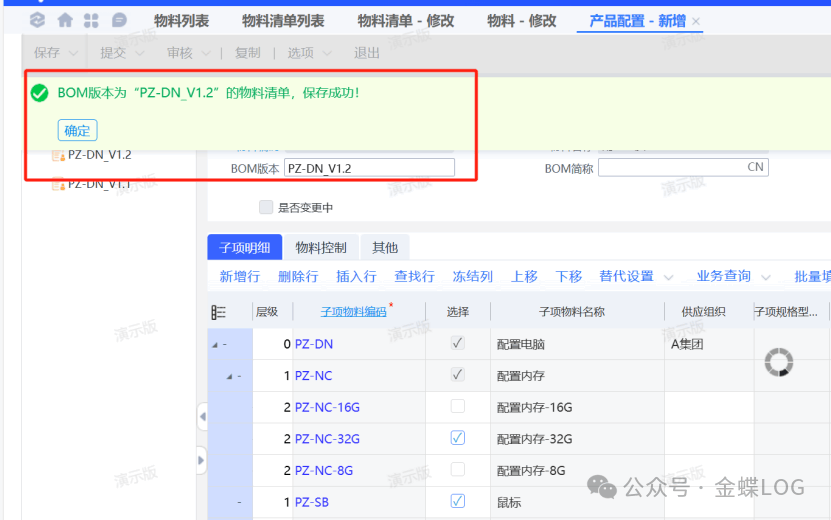Click the row settings icon in table header

(219, 312)
